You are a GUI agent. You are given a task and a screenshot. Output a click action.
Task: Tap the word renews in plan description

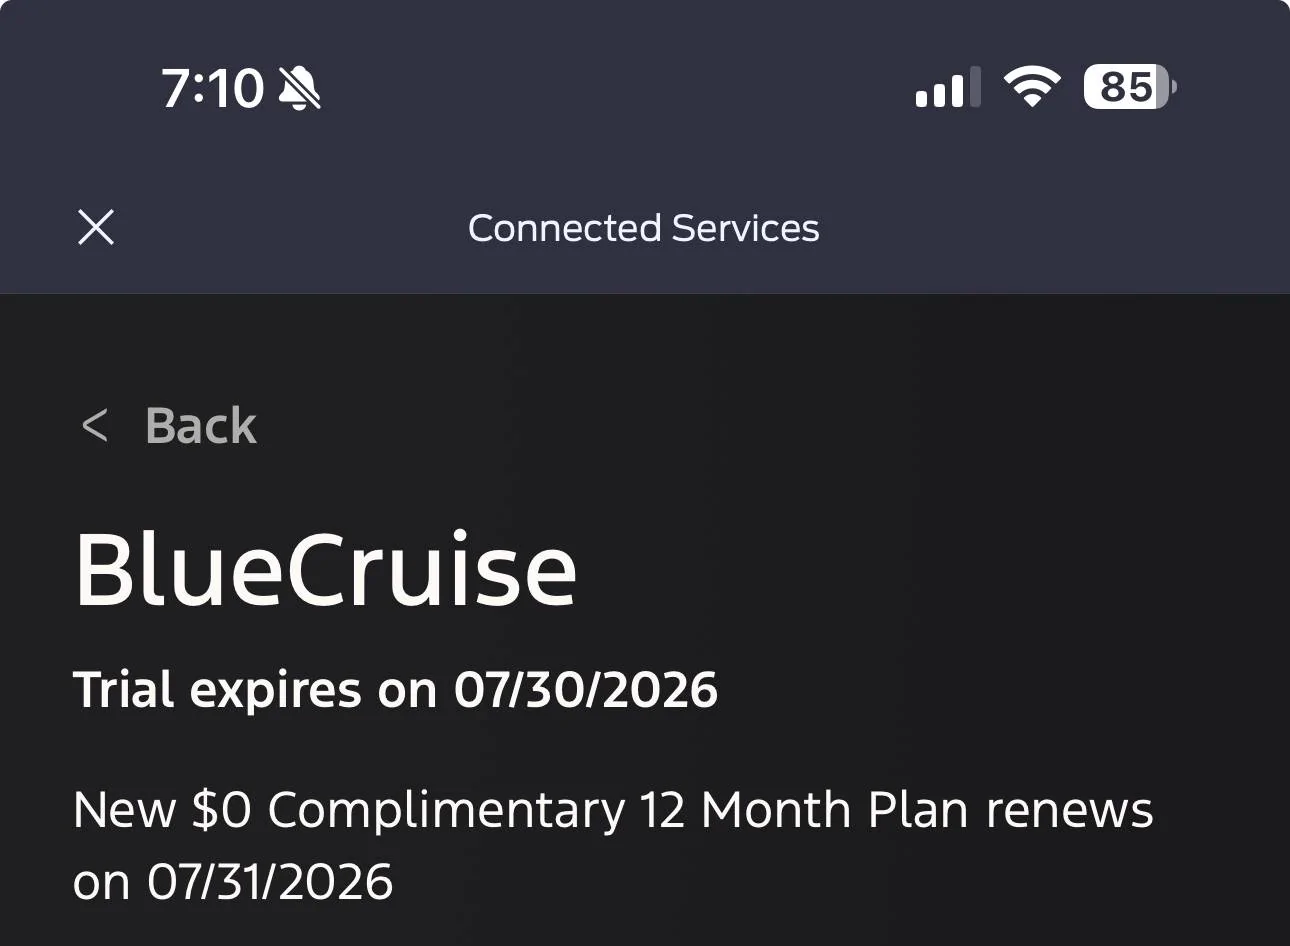coord(1069,809)
